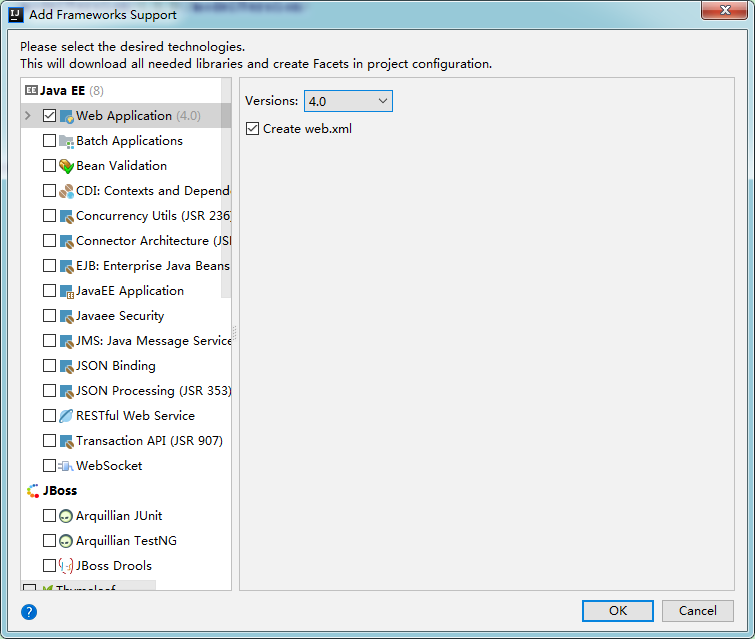Check the JavaEE Application checkbox

(x=49, y=291)
